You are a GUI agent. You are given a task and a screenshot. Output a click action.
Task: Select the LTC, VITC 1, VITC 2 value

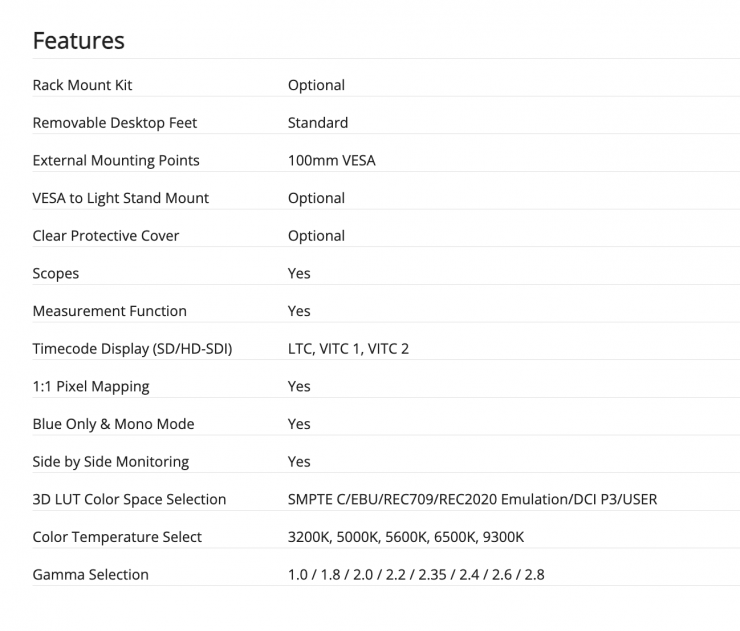point(348,349)
